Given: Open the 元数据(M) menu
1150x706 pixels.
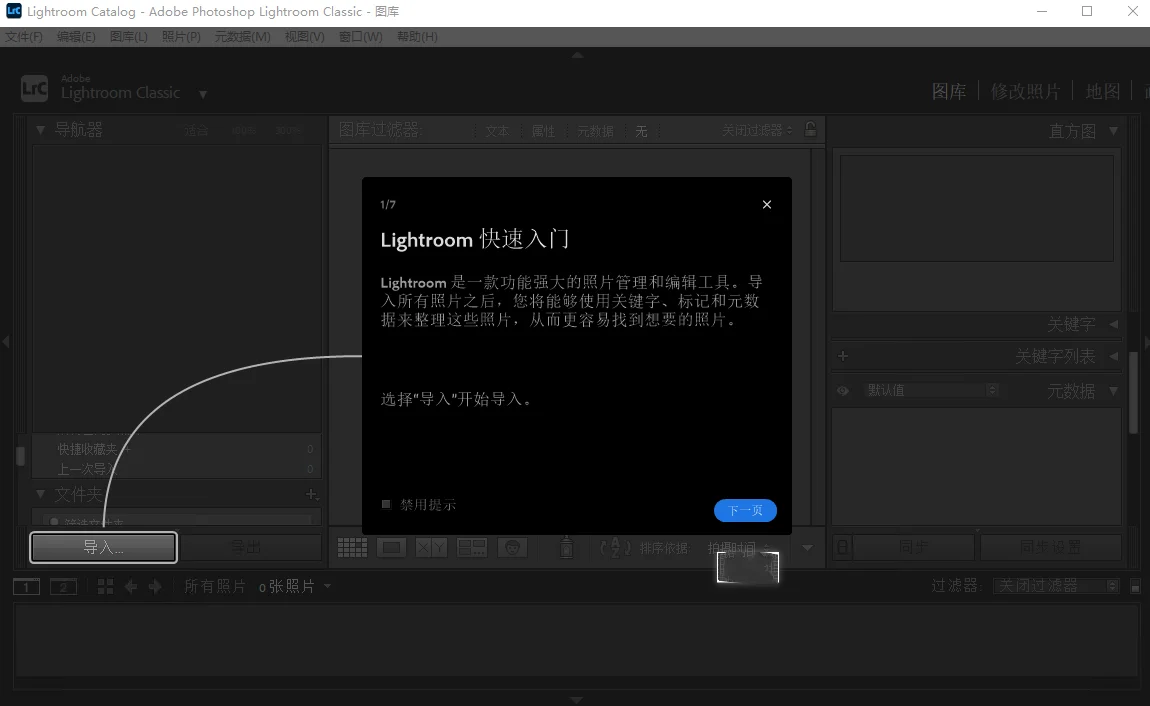Looking at the screenshot, I should [242, 37].
